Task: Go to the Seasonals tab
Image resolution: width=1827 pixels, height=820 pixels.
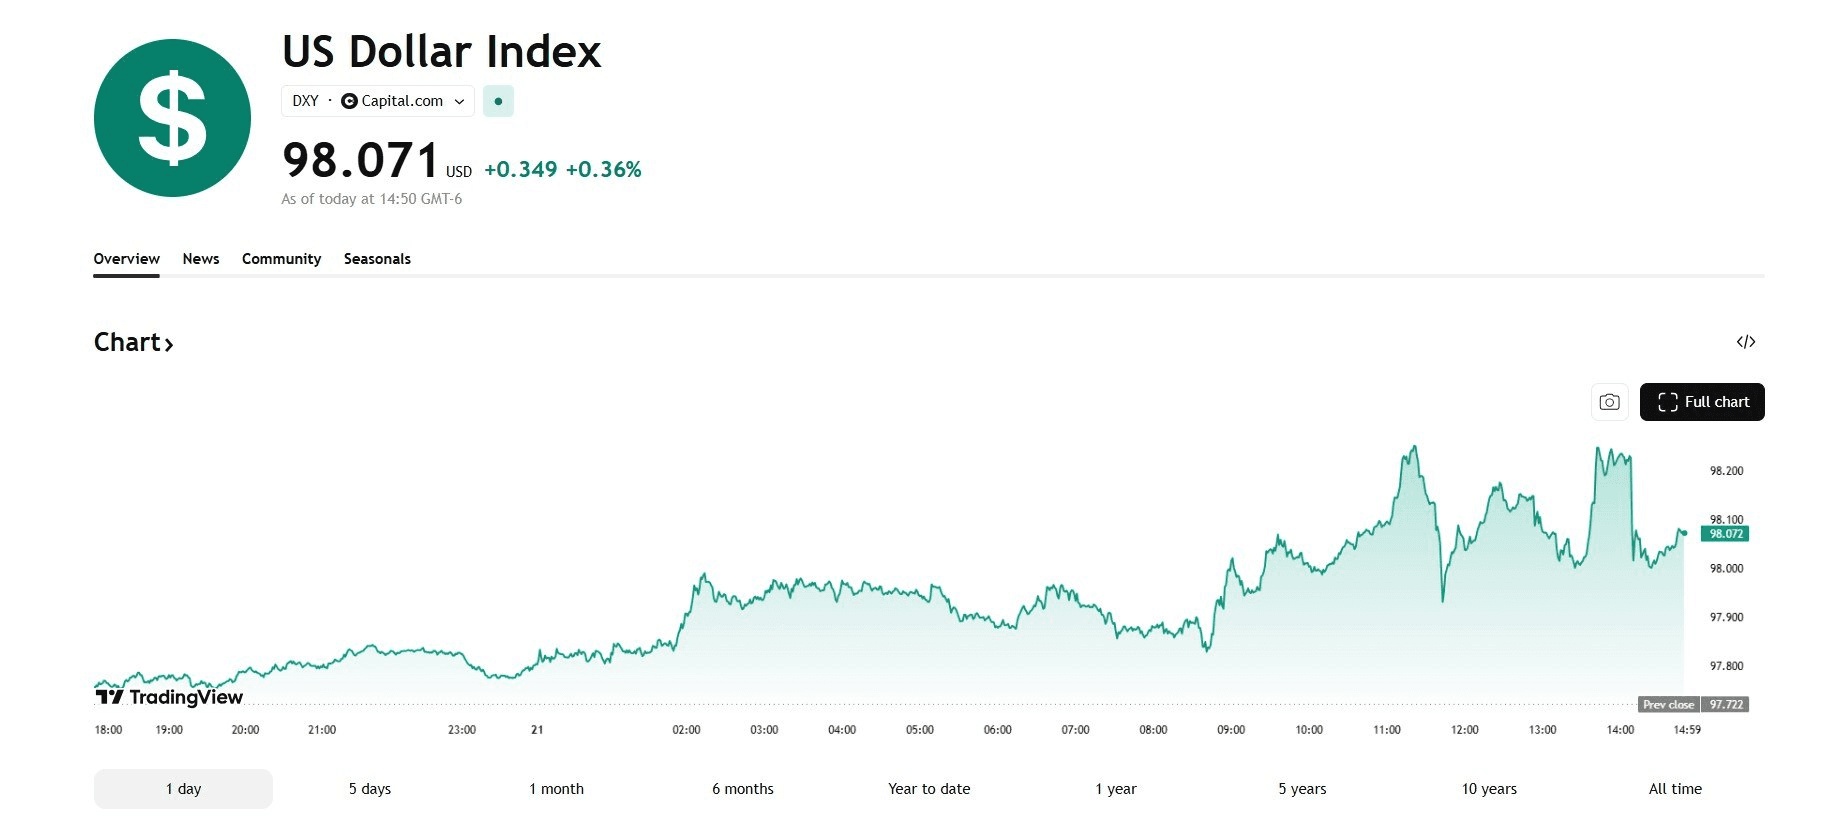Action: coord(377,259)
